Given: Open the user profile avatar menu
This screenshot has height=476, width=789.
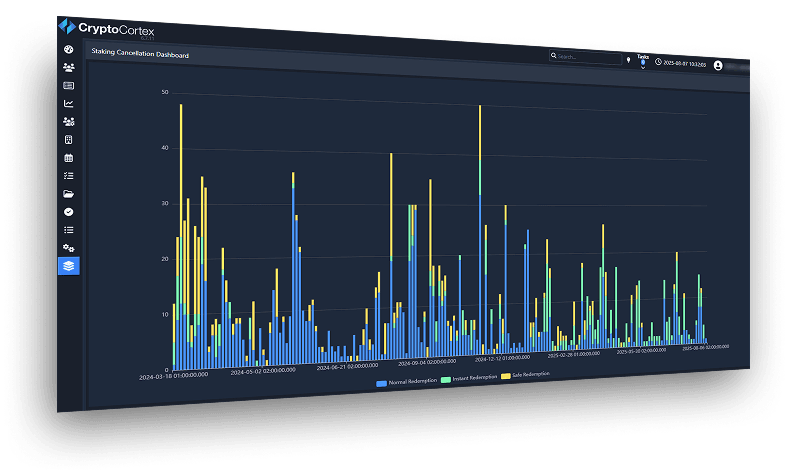Looking at the screenshot, I should 718,65.
